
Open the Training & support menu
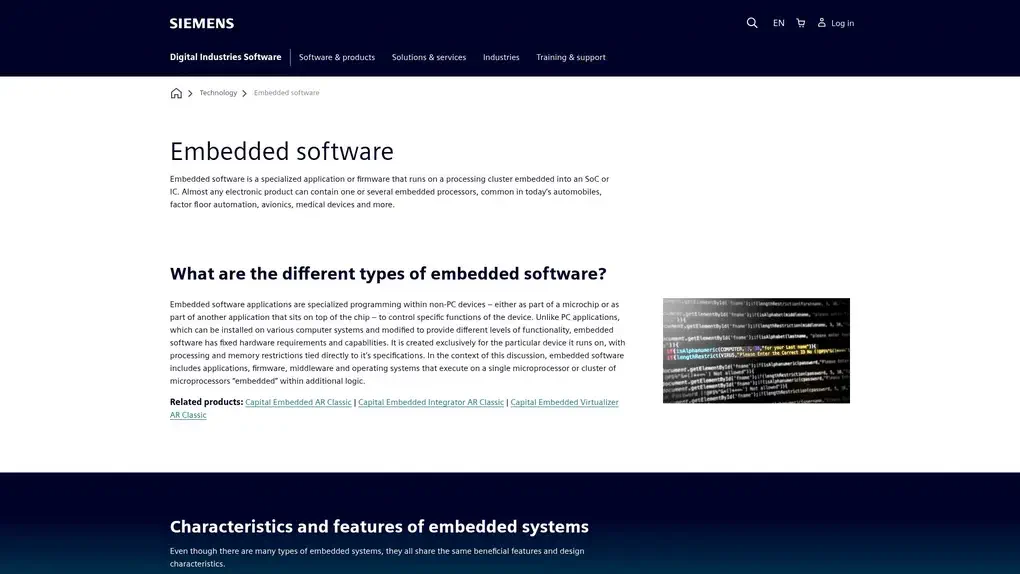point(570,57)
